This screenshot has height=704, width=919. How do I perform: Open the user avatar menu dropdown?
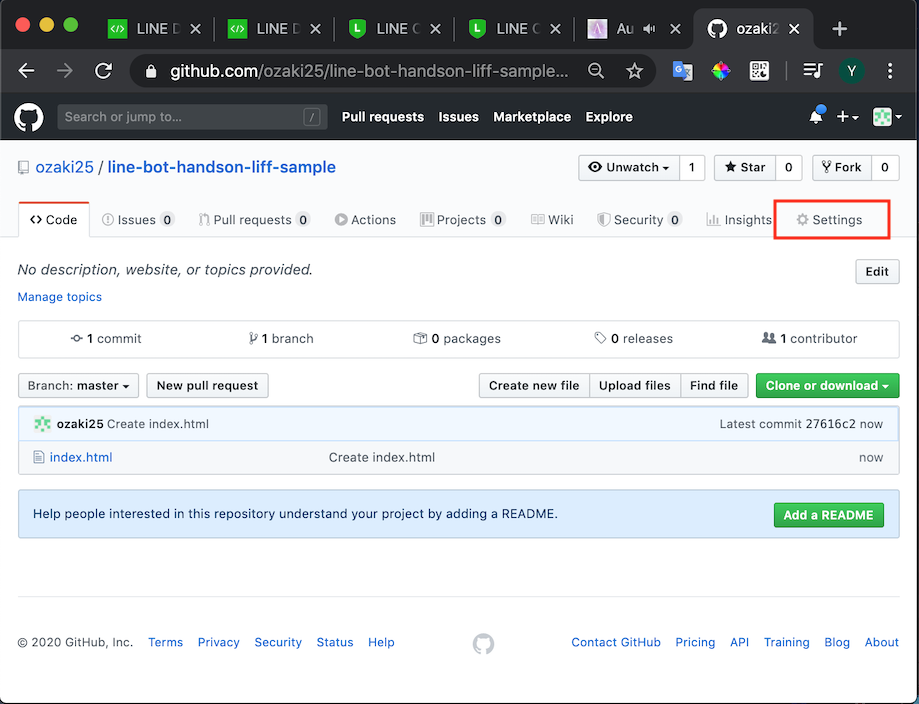887,117
